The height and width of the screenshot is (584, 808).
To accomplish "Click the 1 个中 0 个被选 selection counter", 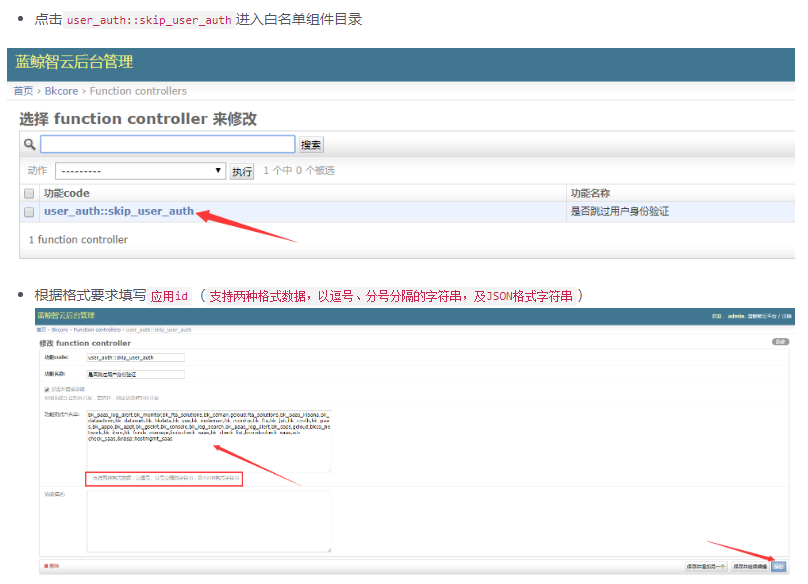I will click(299, 171).
